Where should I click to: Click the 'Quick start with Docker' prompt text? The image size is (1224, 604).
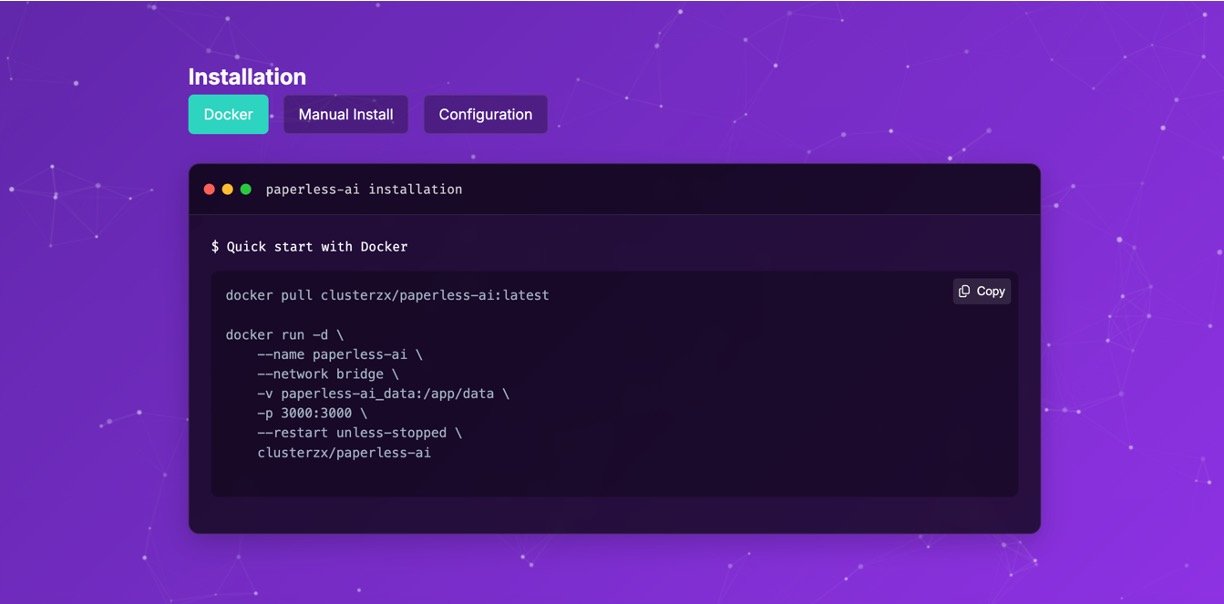click(x=317, y=246)
